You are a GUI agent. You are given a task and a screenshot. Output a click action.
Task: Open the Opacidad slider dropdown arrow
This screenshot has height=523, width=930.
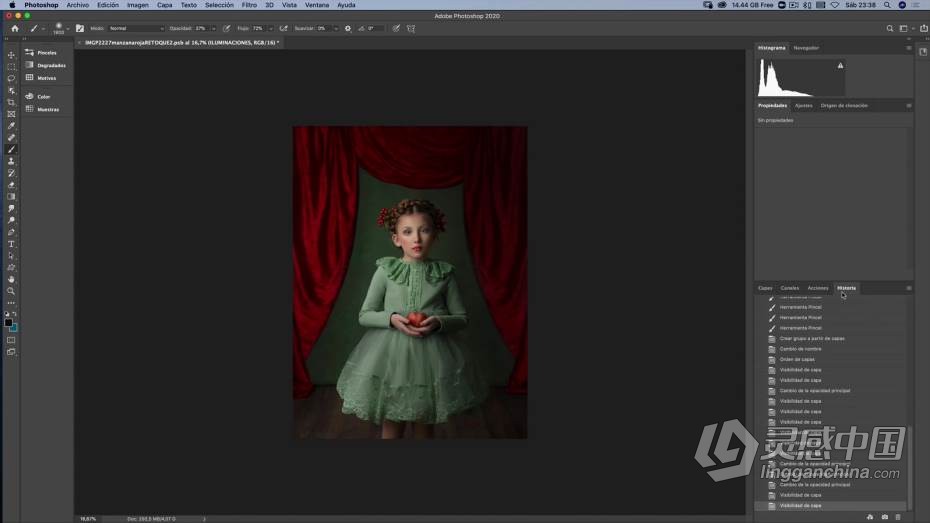tap(214, 28)
